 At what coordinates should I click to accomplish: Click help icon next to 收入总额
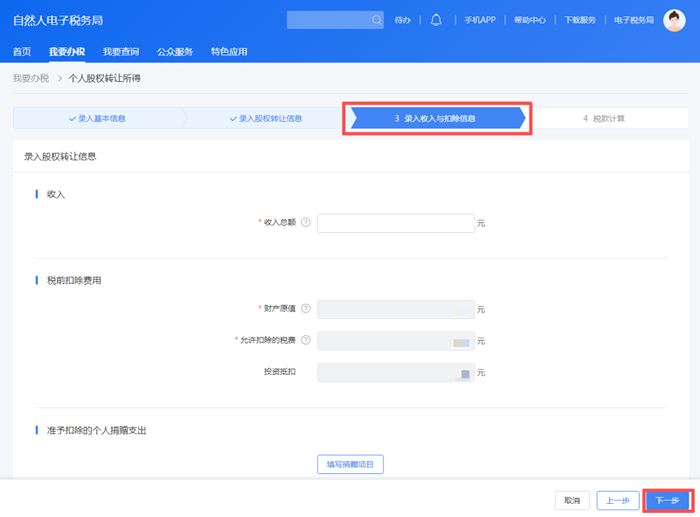click(x=305, y=223)
